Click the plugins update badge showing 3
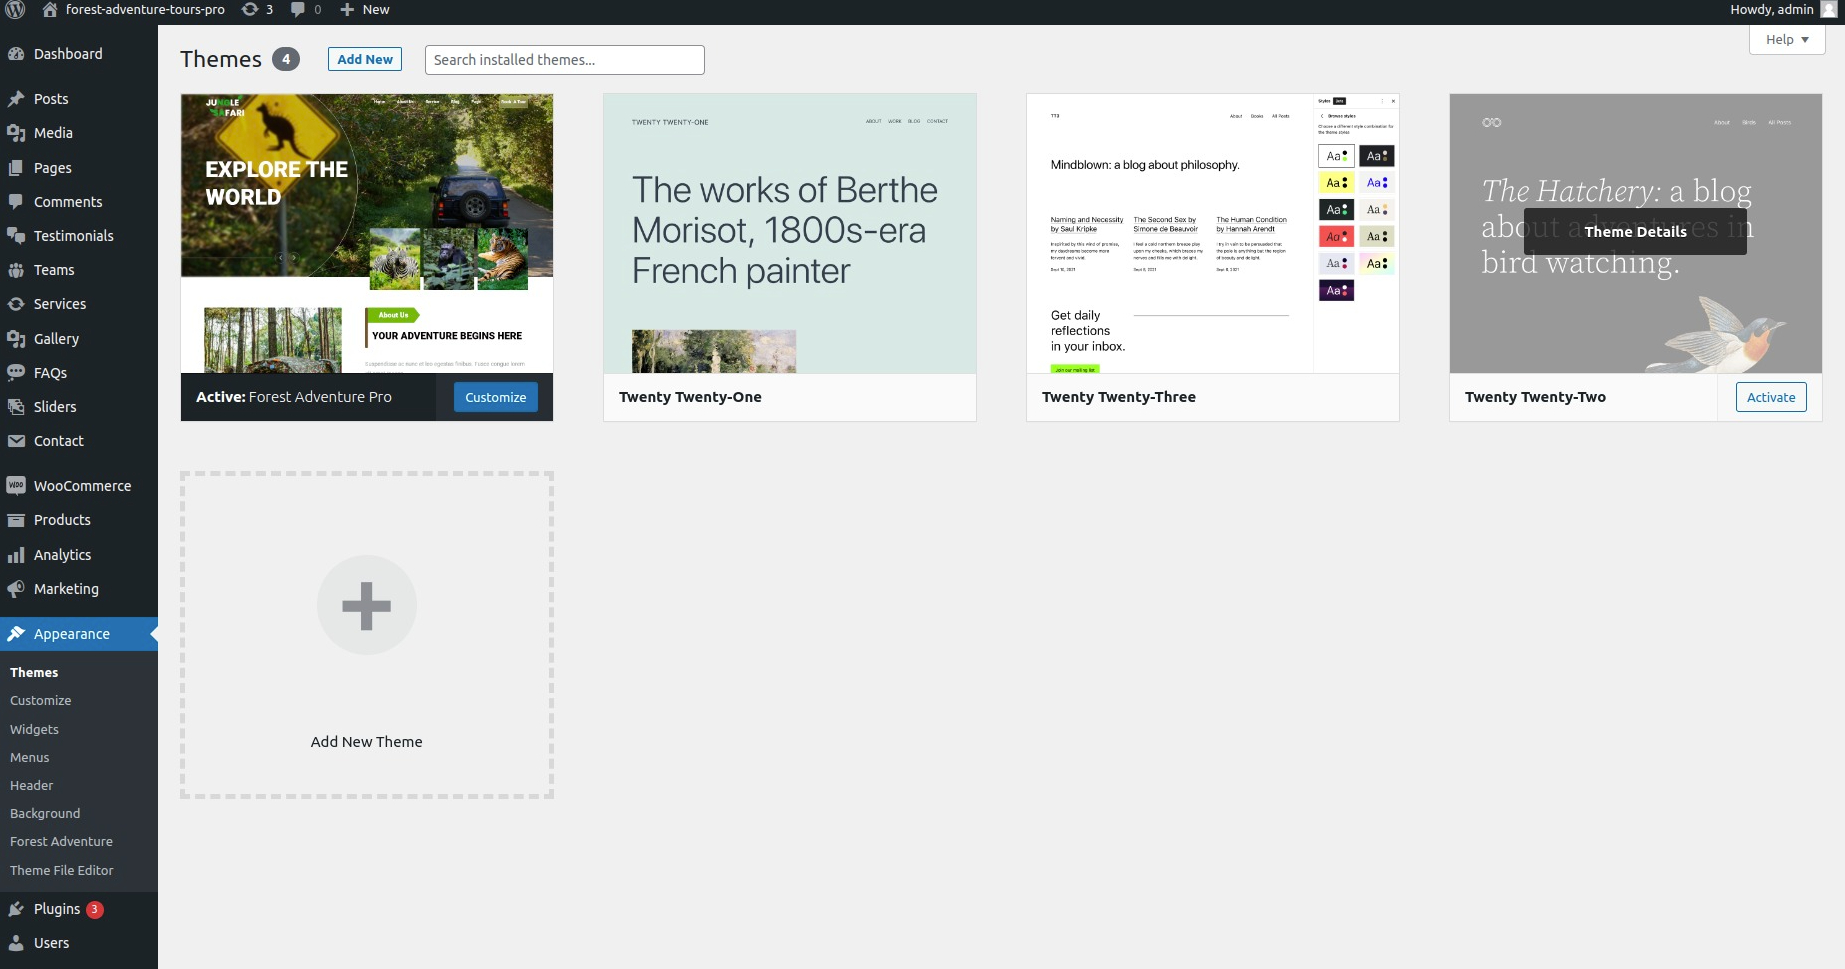The image size is (1845, 969). (95, 909)
